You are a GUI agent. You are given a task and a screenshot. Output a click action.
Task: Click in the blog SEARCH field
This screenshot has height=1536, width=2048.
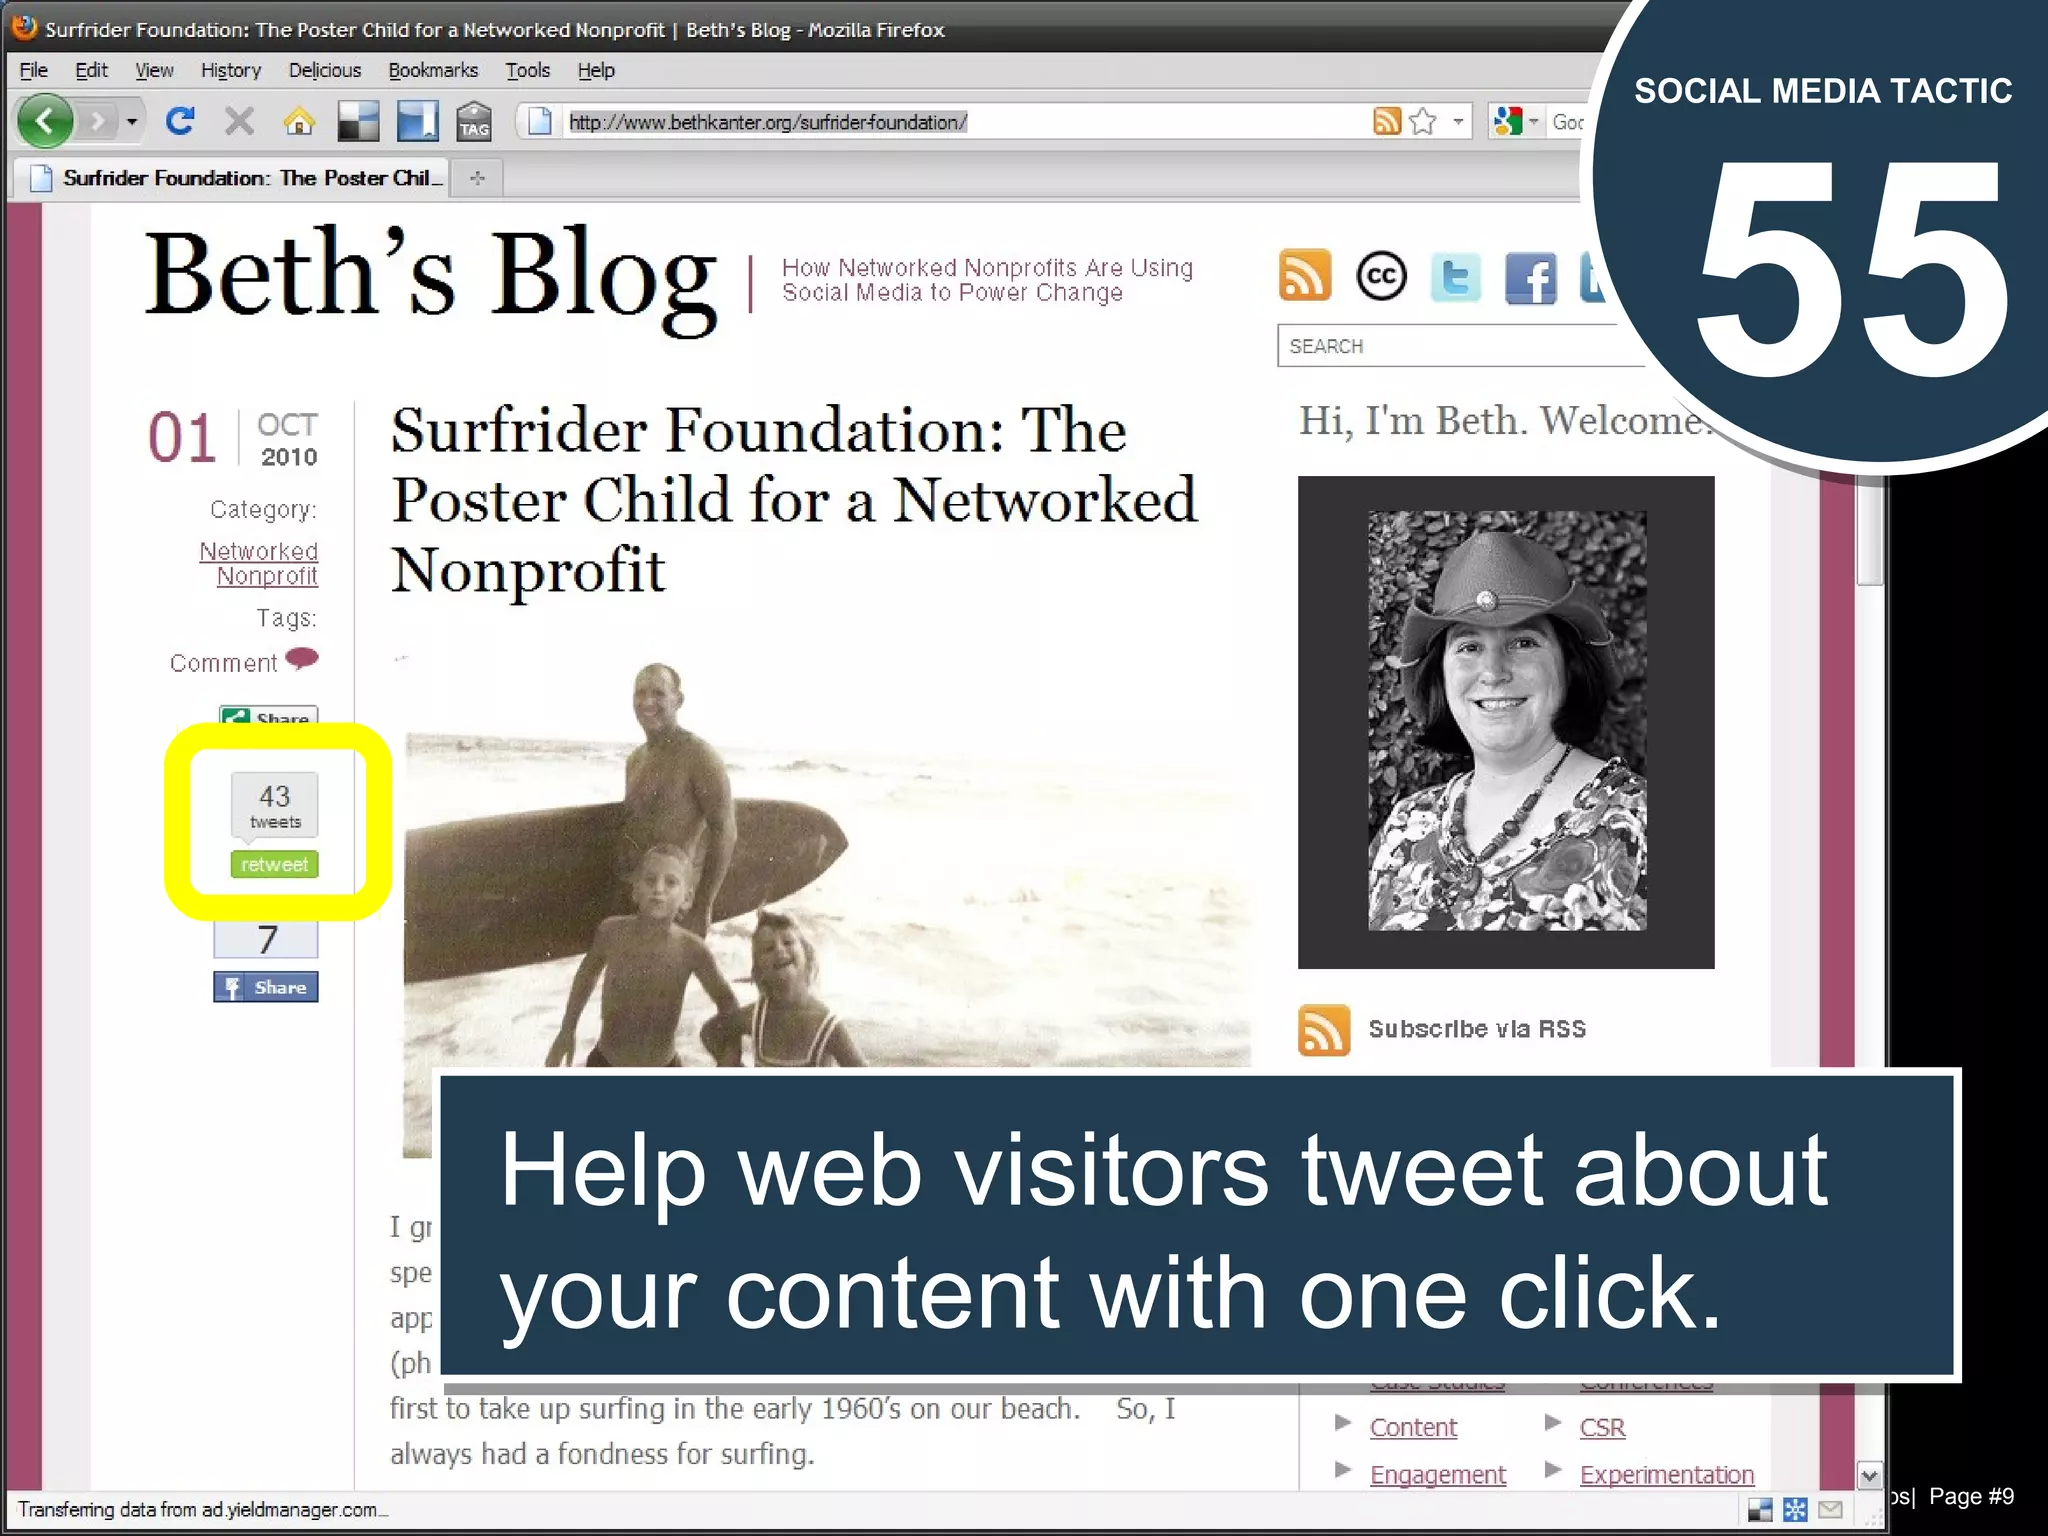[1460, 346]
